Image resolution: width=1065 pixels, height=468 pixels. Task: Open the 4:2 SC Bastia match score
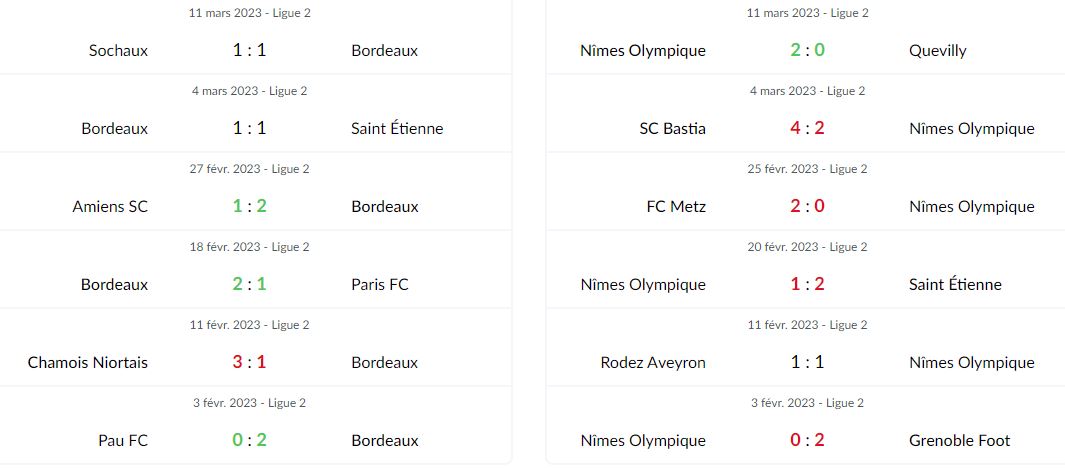click(x=807, y=128)
